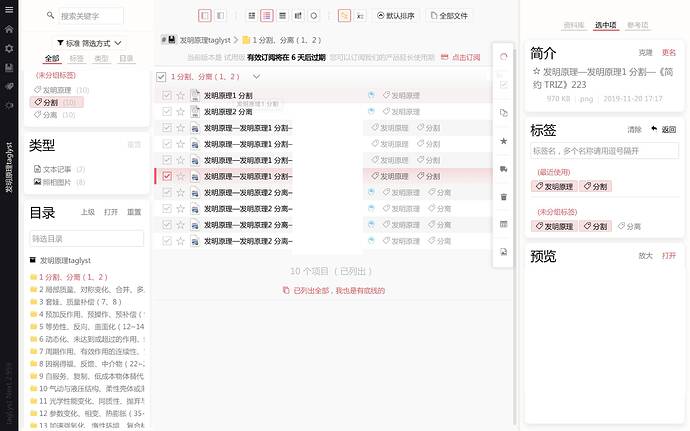Toggle star on 发明原理1 分割 file
Viewport: 690px width, 431px height.
click(181, 95)
